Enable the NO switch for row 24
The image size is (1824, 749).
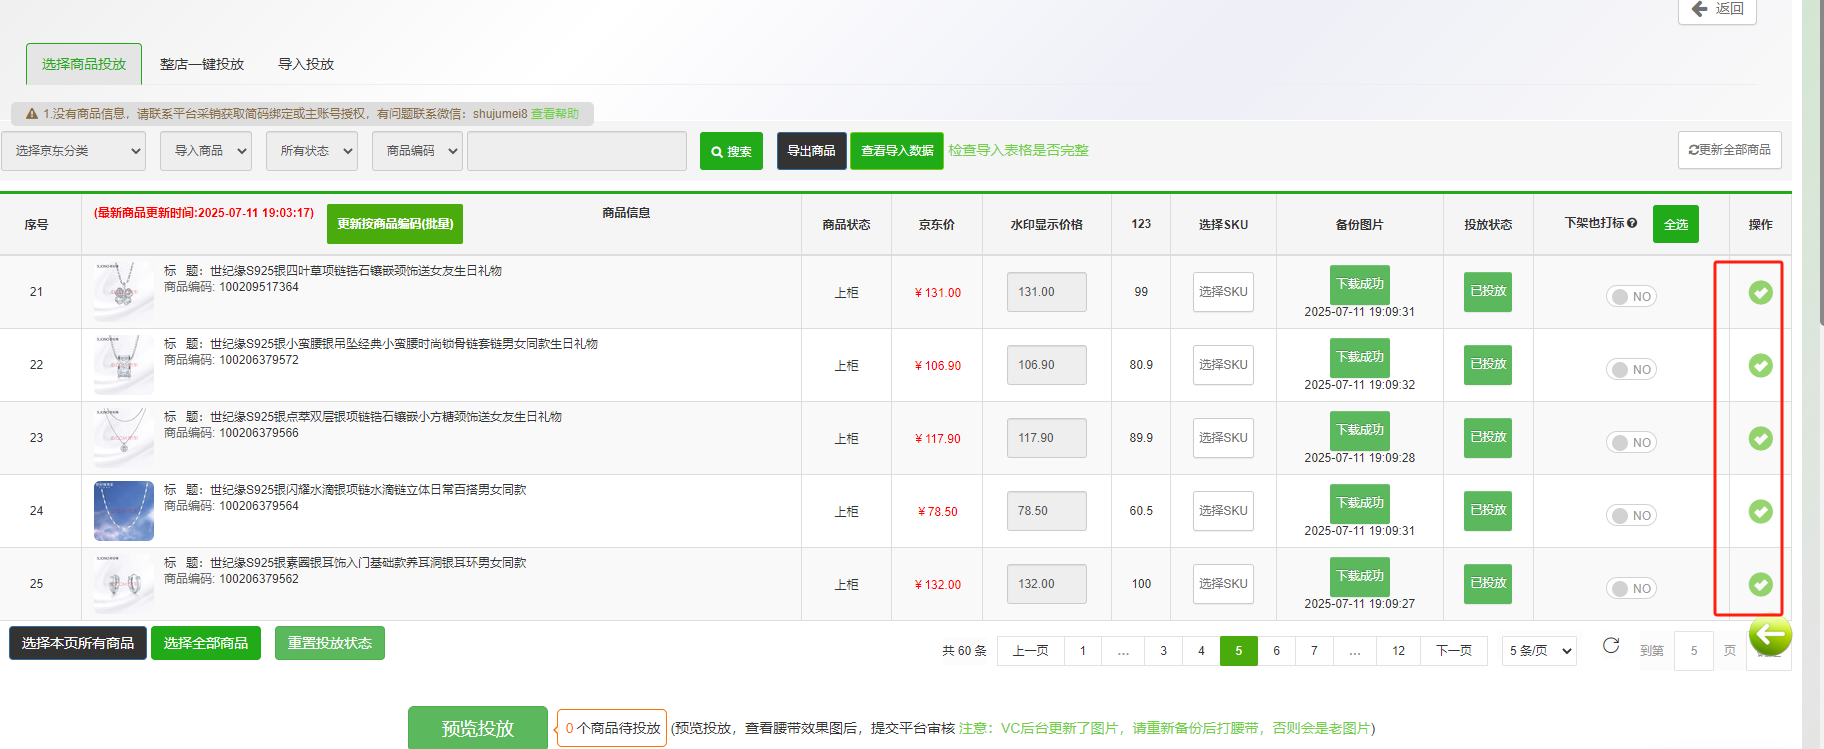click(x=1631, y=515)
